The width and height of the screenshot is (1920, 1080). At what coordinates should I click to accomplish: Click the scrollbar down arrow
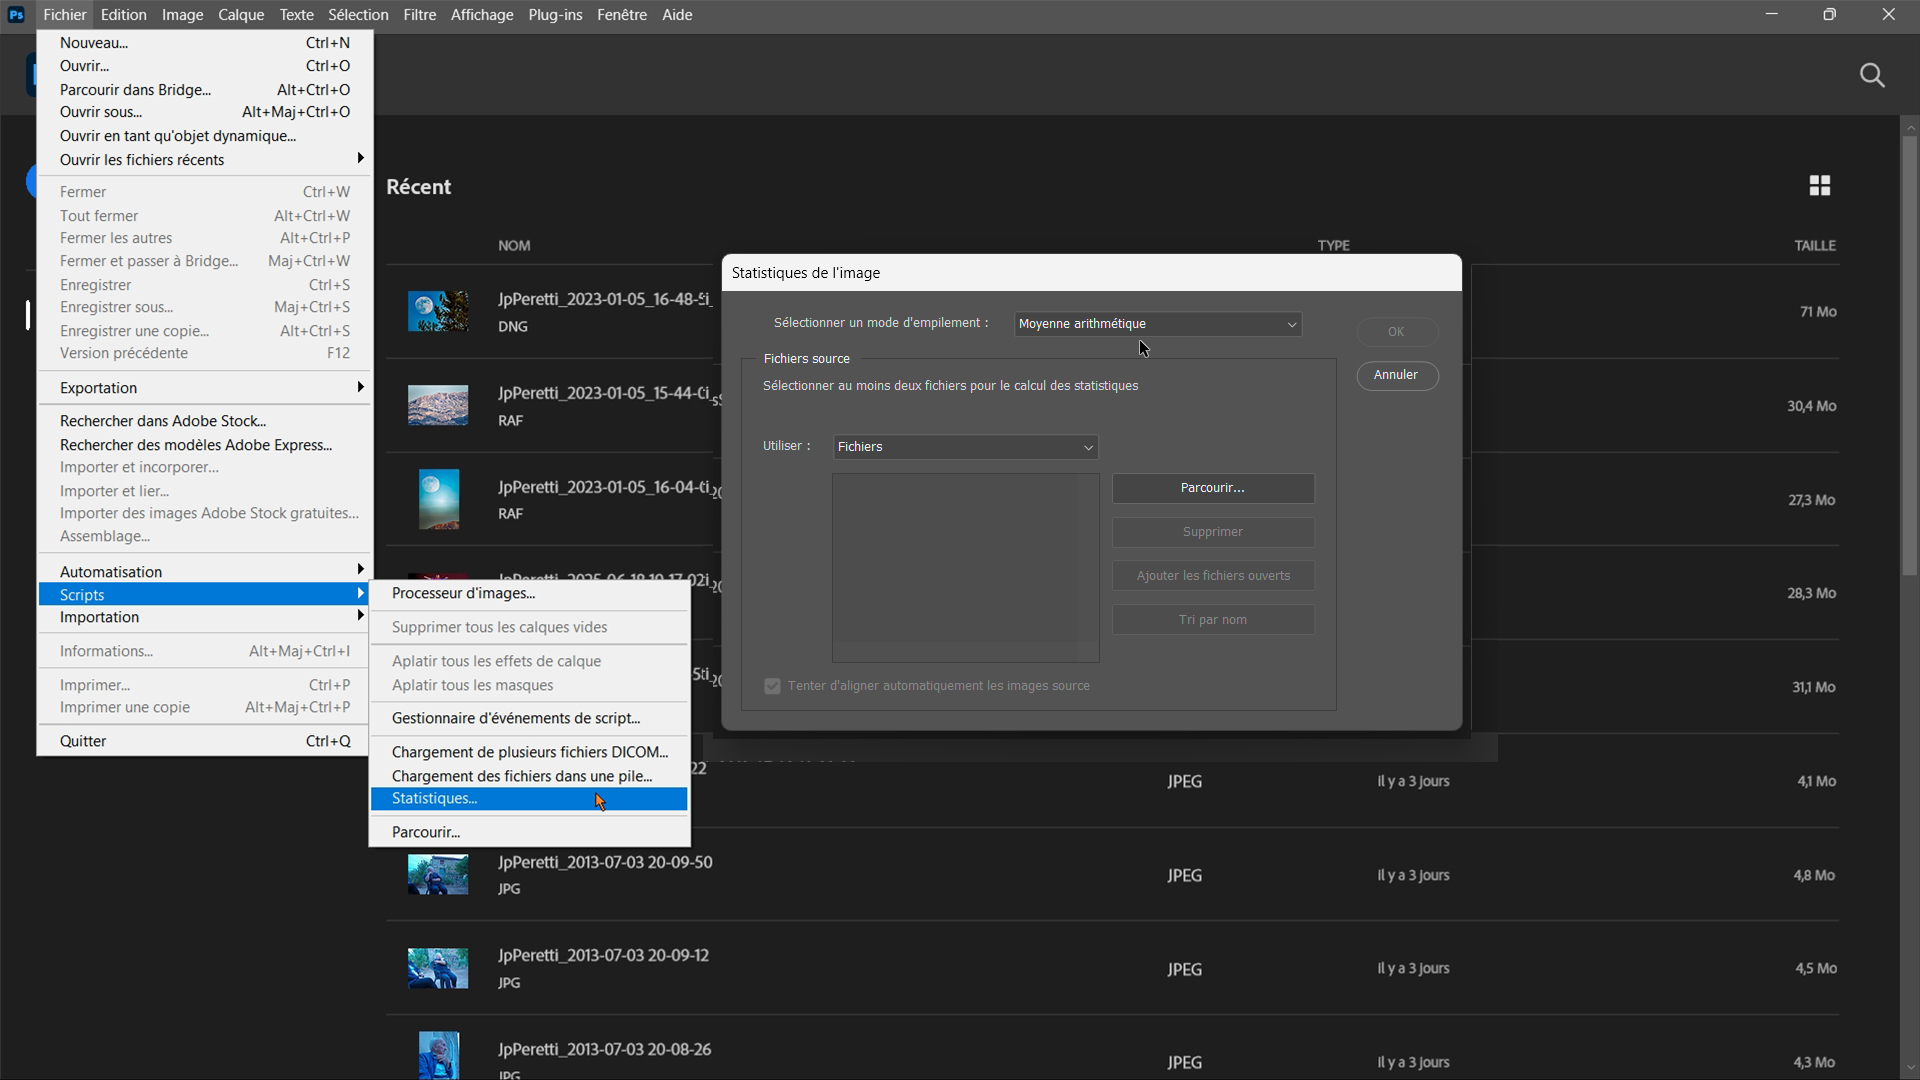[1910, 1067]
